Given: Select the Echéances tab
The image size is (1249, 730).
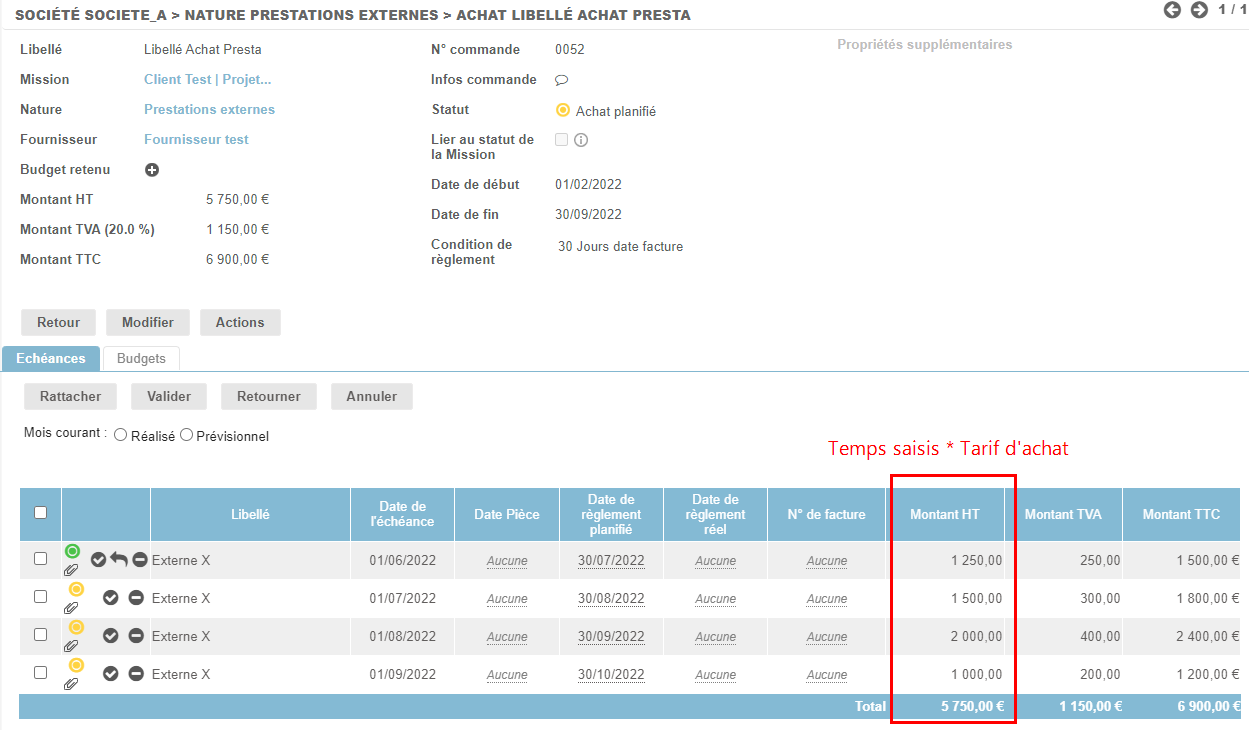Looking at the screenshot, I should pyautogui.click(x=51, y=358).
